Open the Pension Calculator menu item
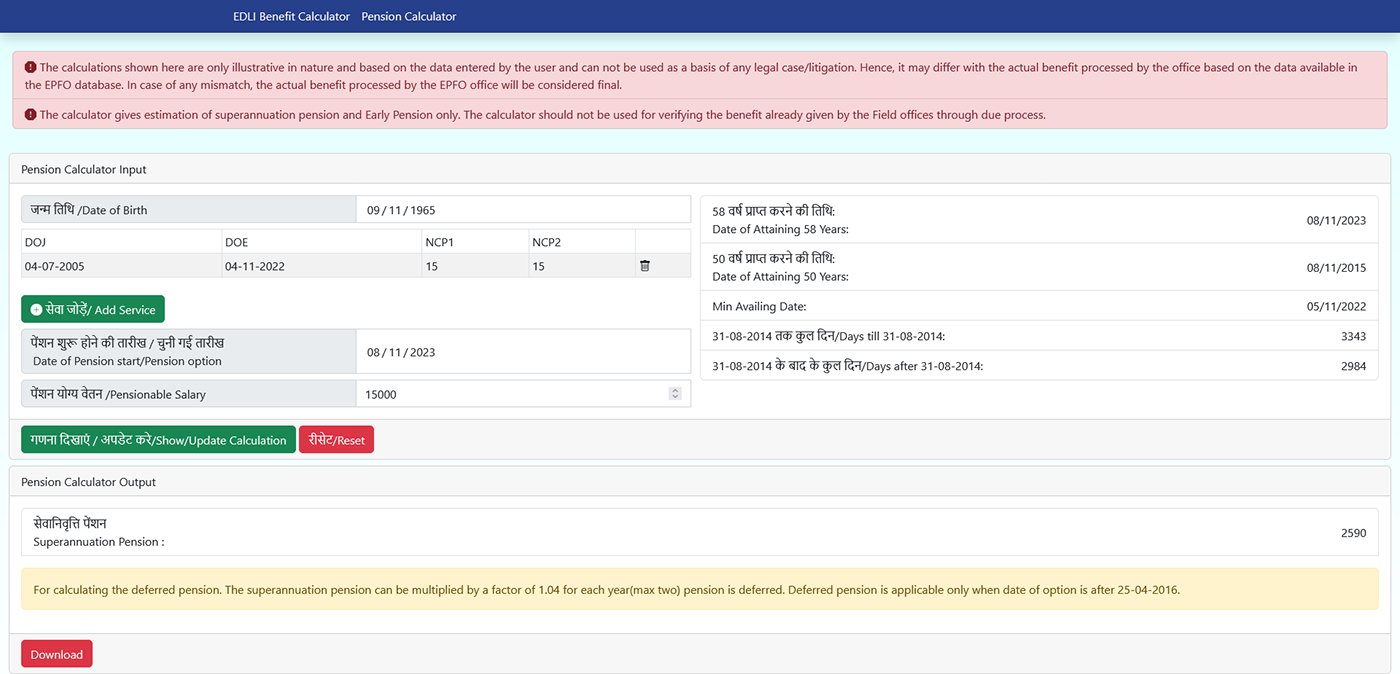1400x674 pixels. coord(409,16)
